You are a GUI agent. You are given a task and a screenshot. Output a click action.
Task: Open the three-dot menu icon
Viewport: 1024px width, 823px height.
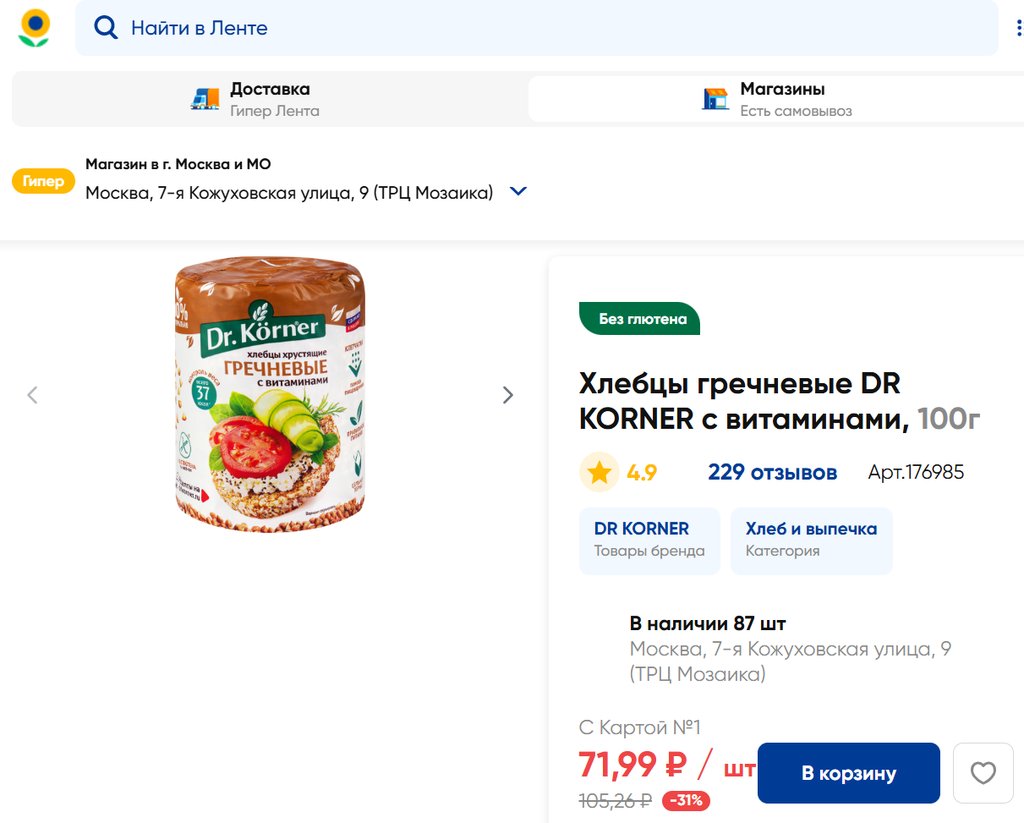click(1018, 28)
